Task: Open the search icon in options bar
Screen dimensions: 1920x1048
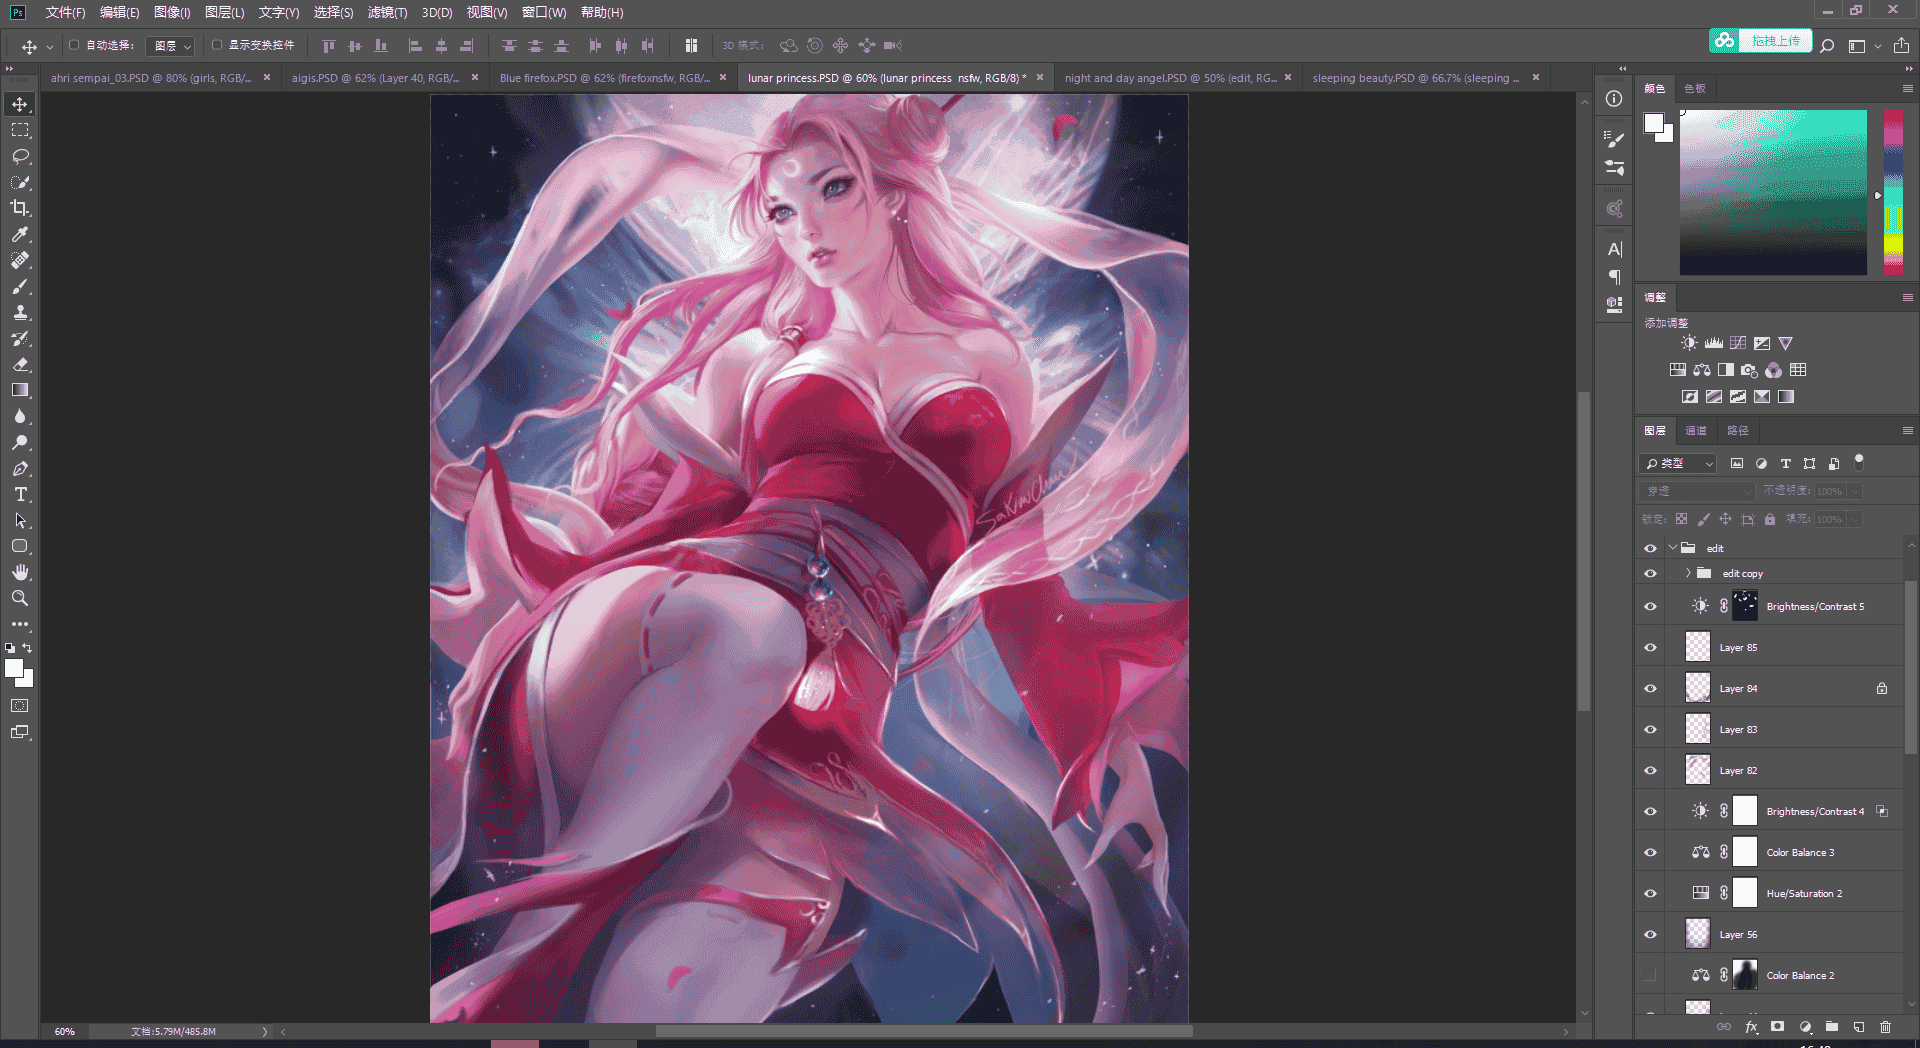Action: [x=1827, y=46]
